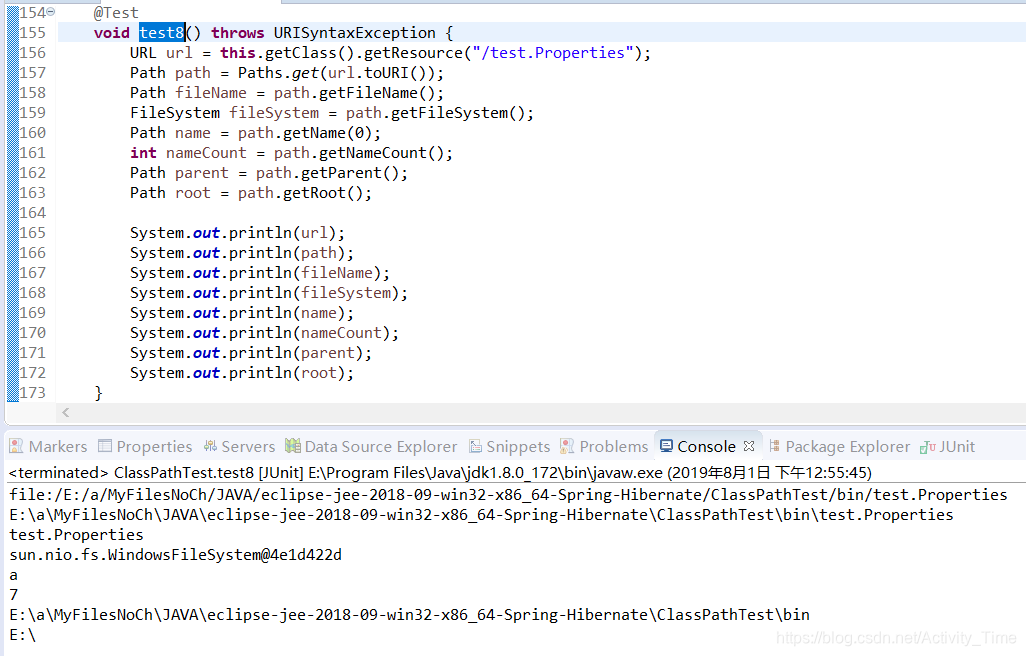
Task: Click line number 165 in the gutter
Action: 32,233
